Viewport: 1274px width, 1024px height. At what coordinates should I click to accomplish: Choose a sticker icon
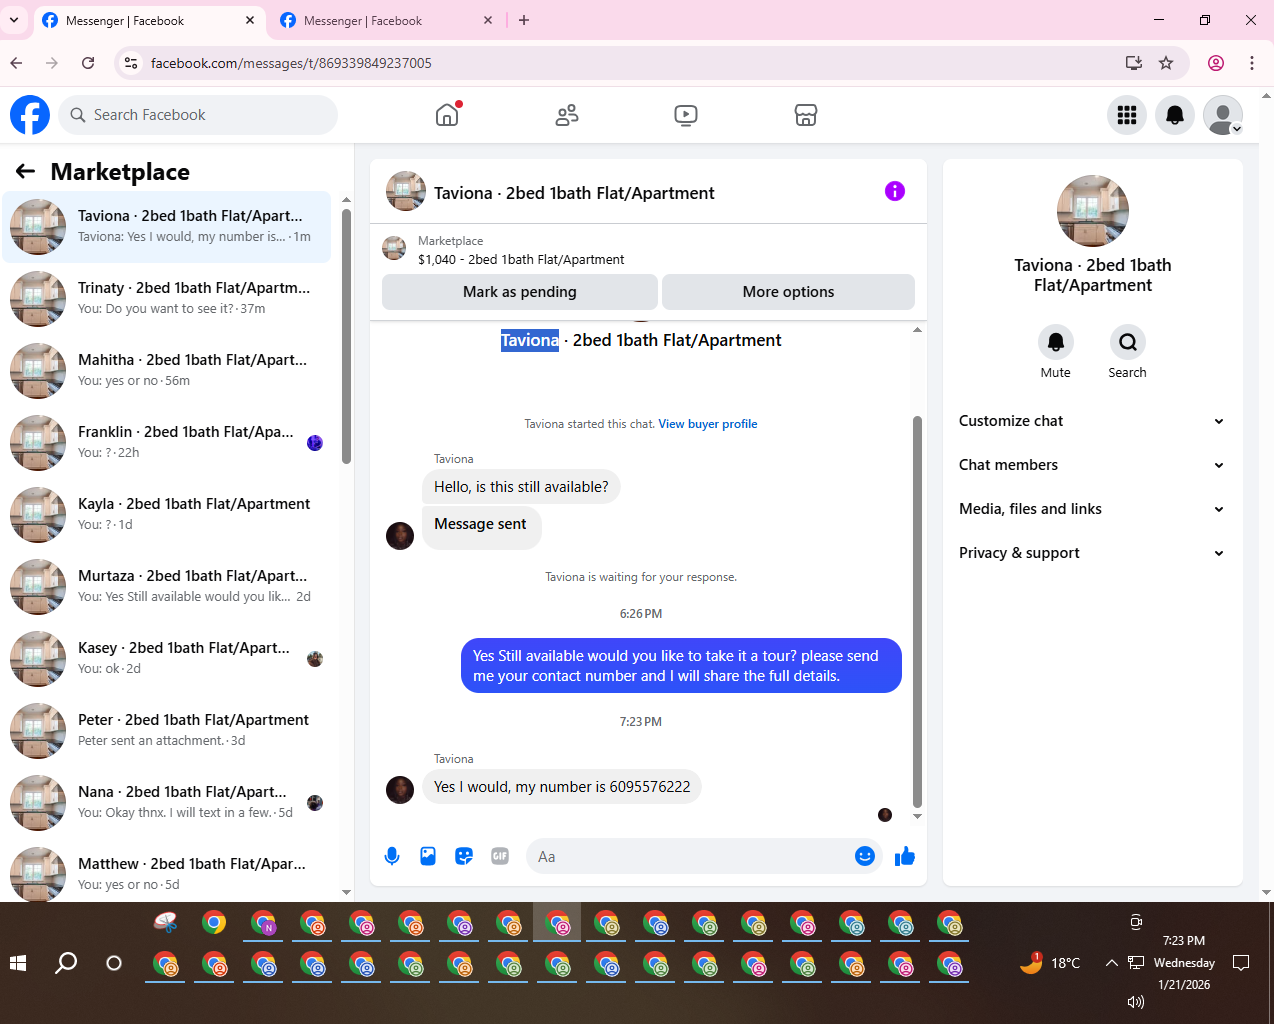tap(464, 856)
